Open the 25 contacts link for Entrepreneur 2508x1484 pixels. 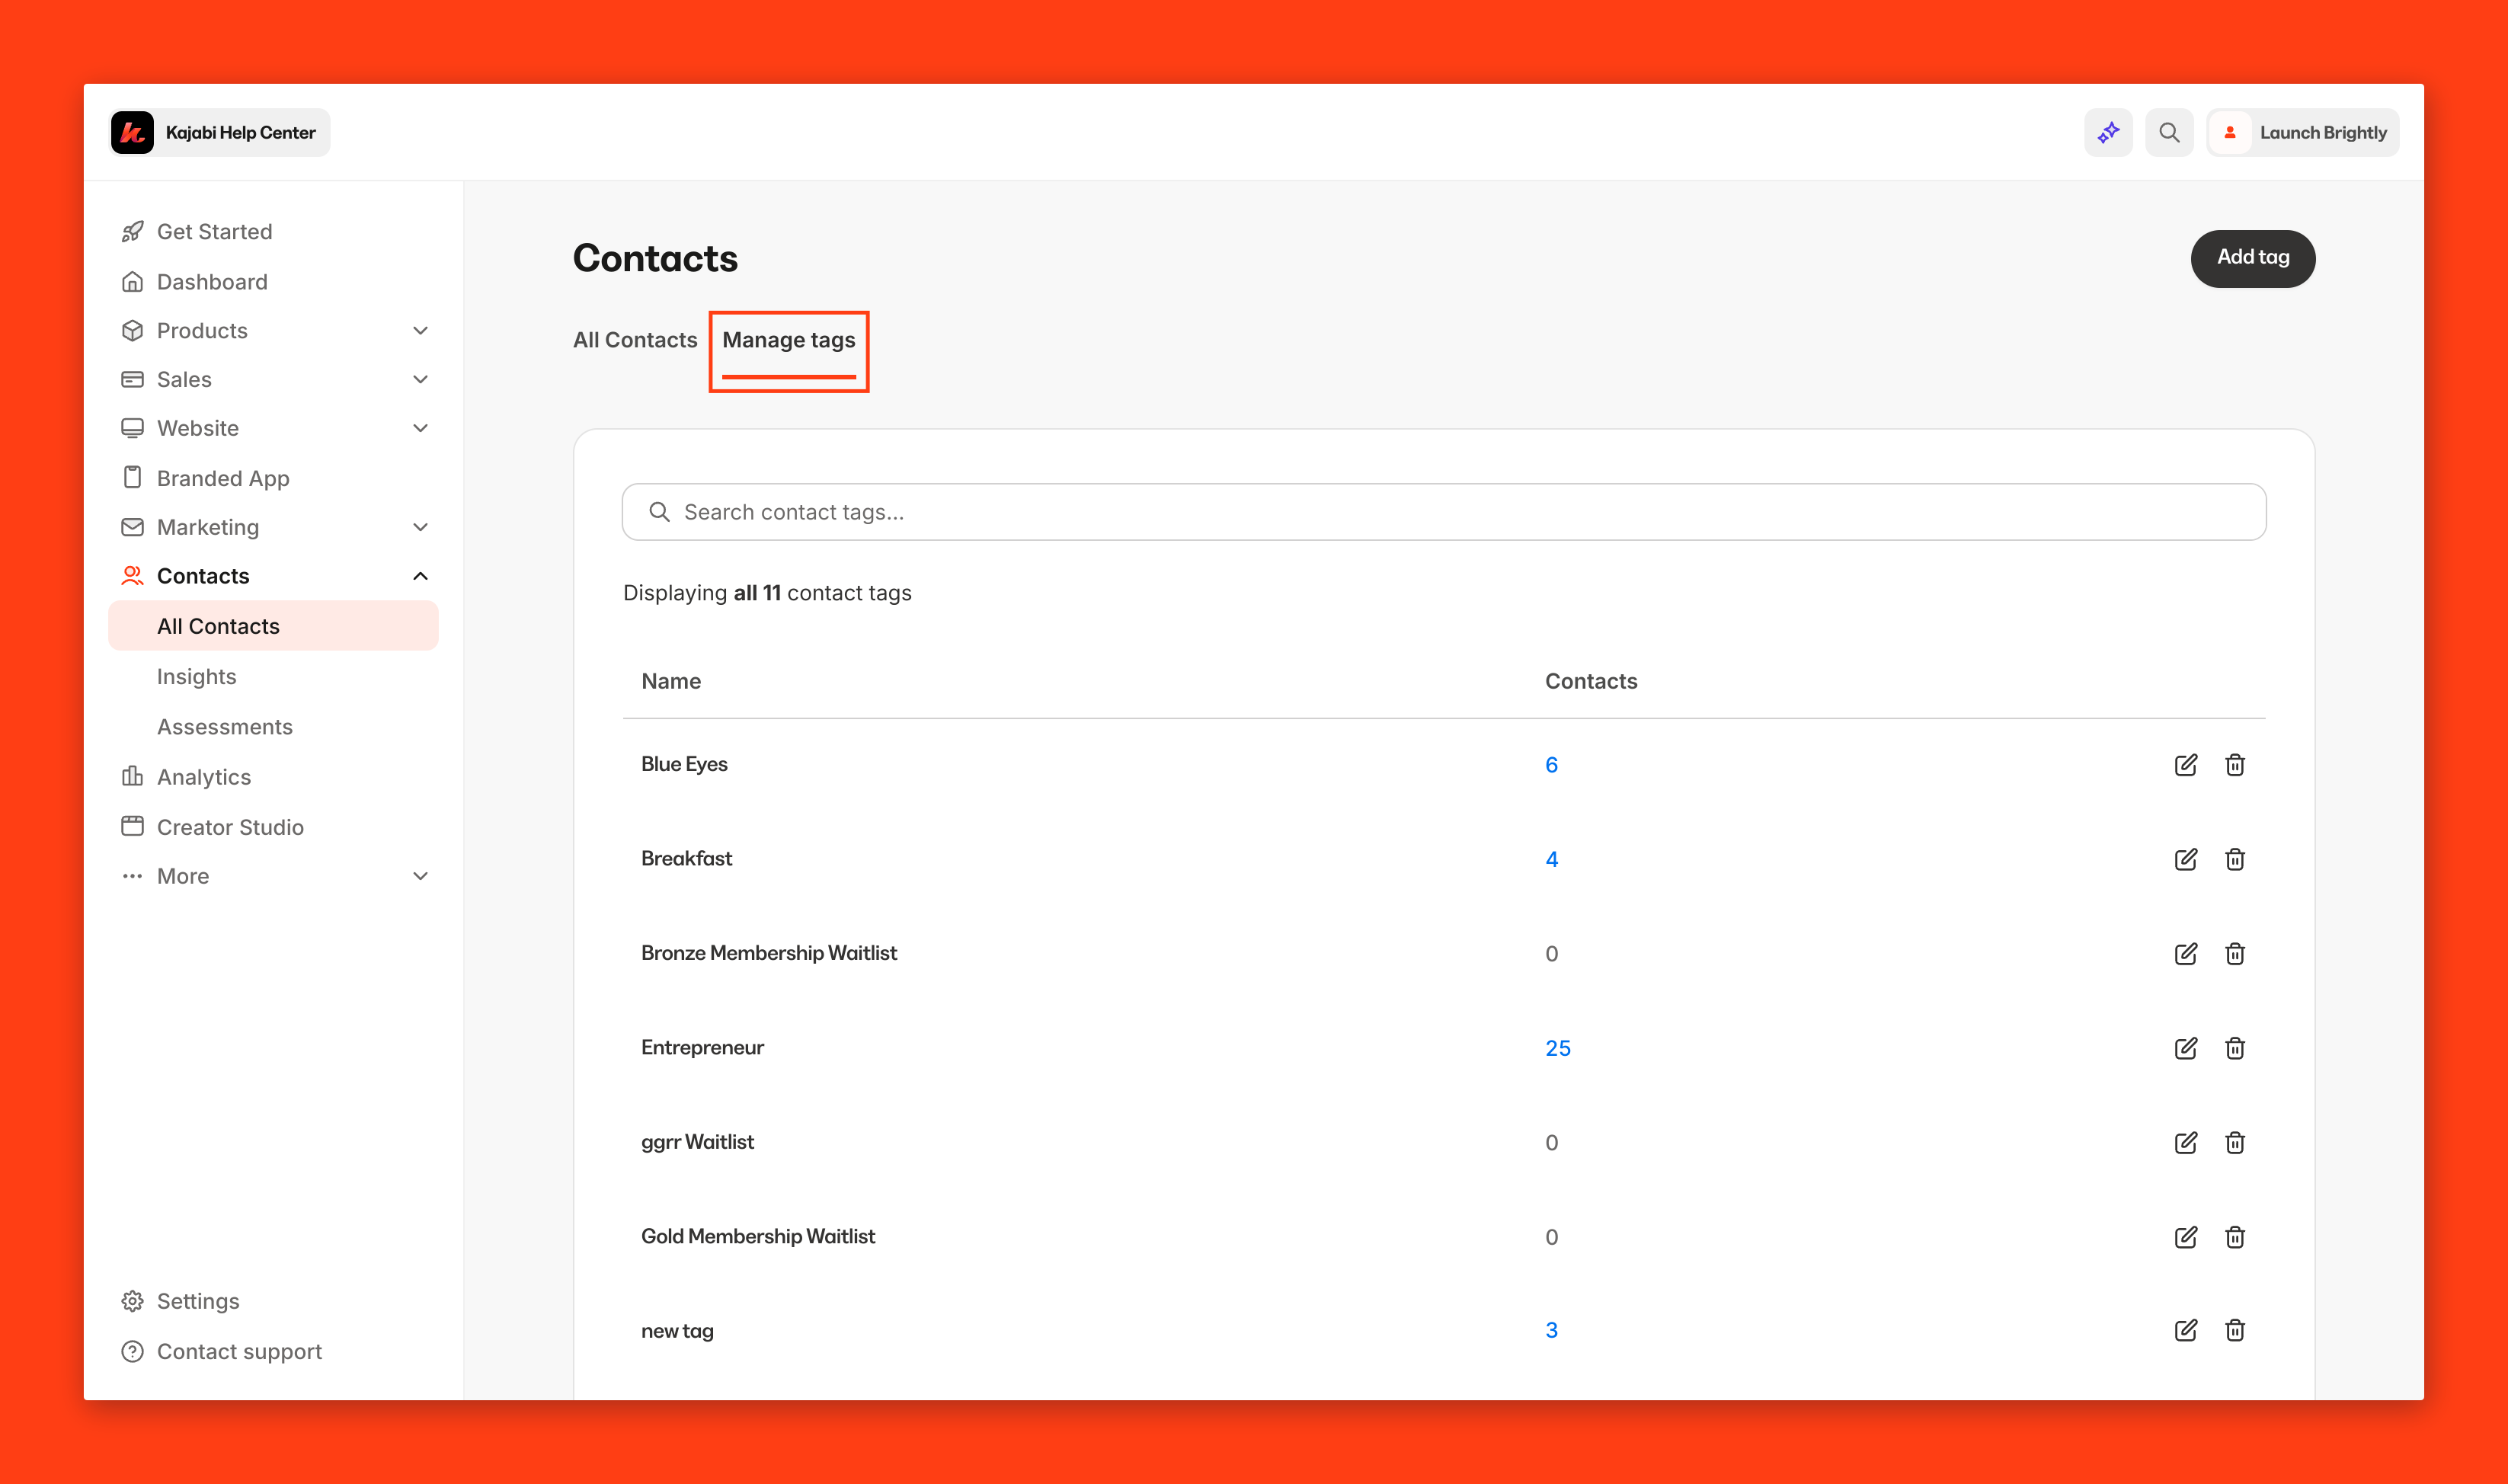click(1557, 1048)
